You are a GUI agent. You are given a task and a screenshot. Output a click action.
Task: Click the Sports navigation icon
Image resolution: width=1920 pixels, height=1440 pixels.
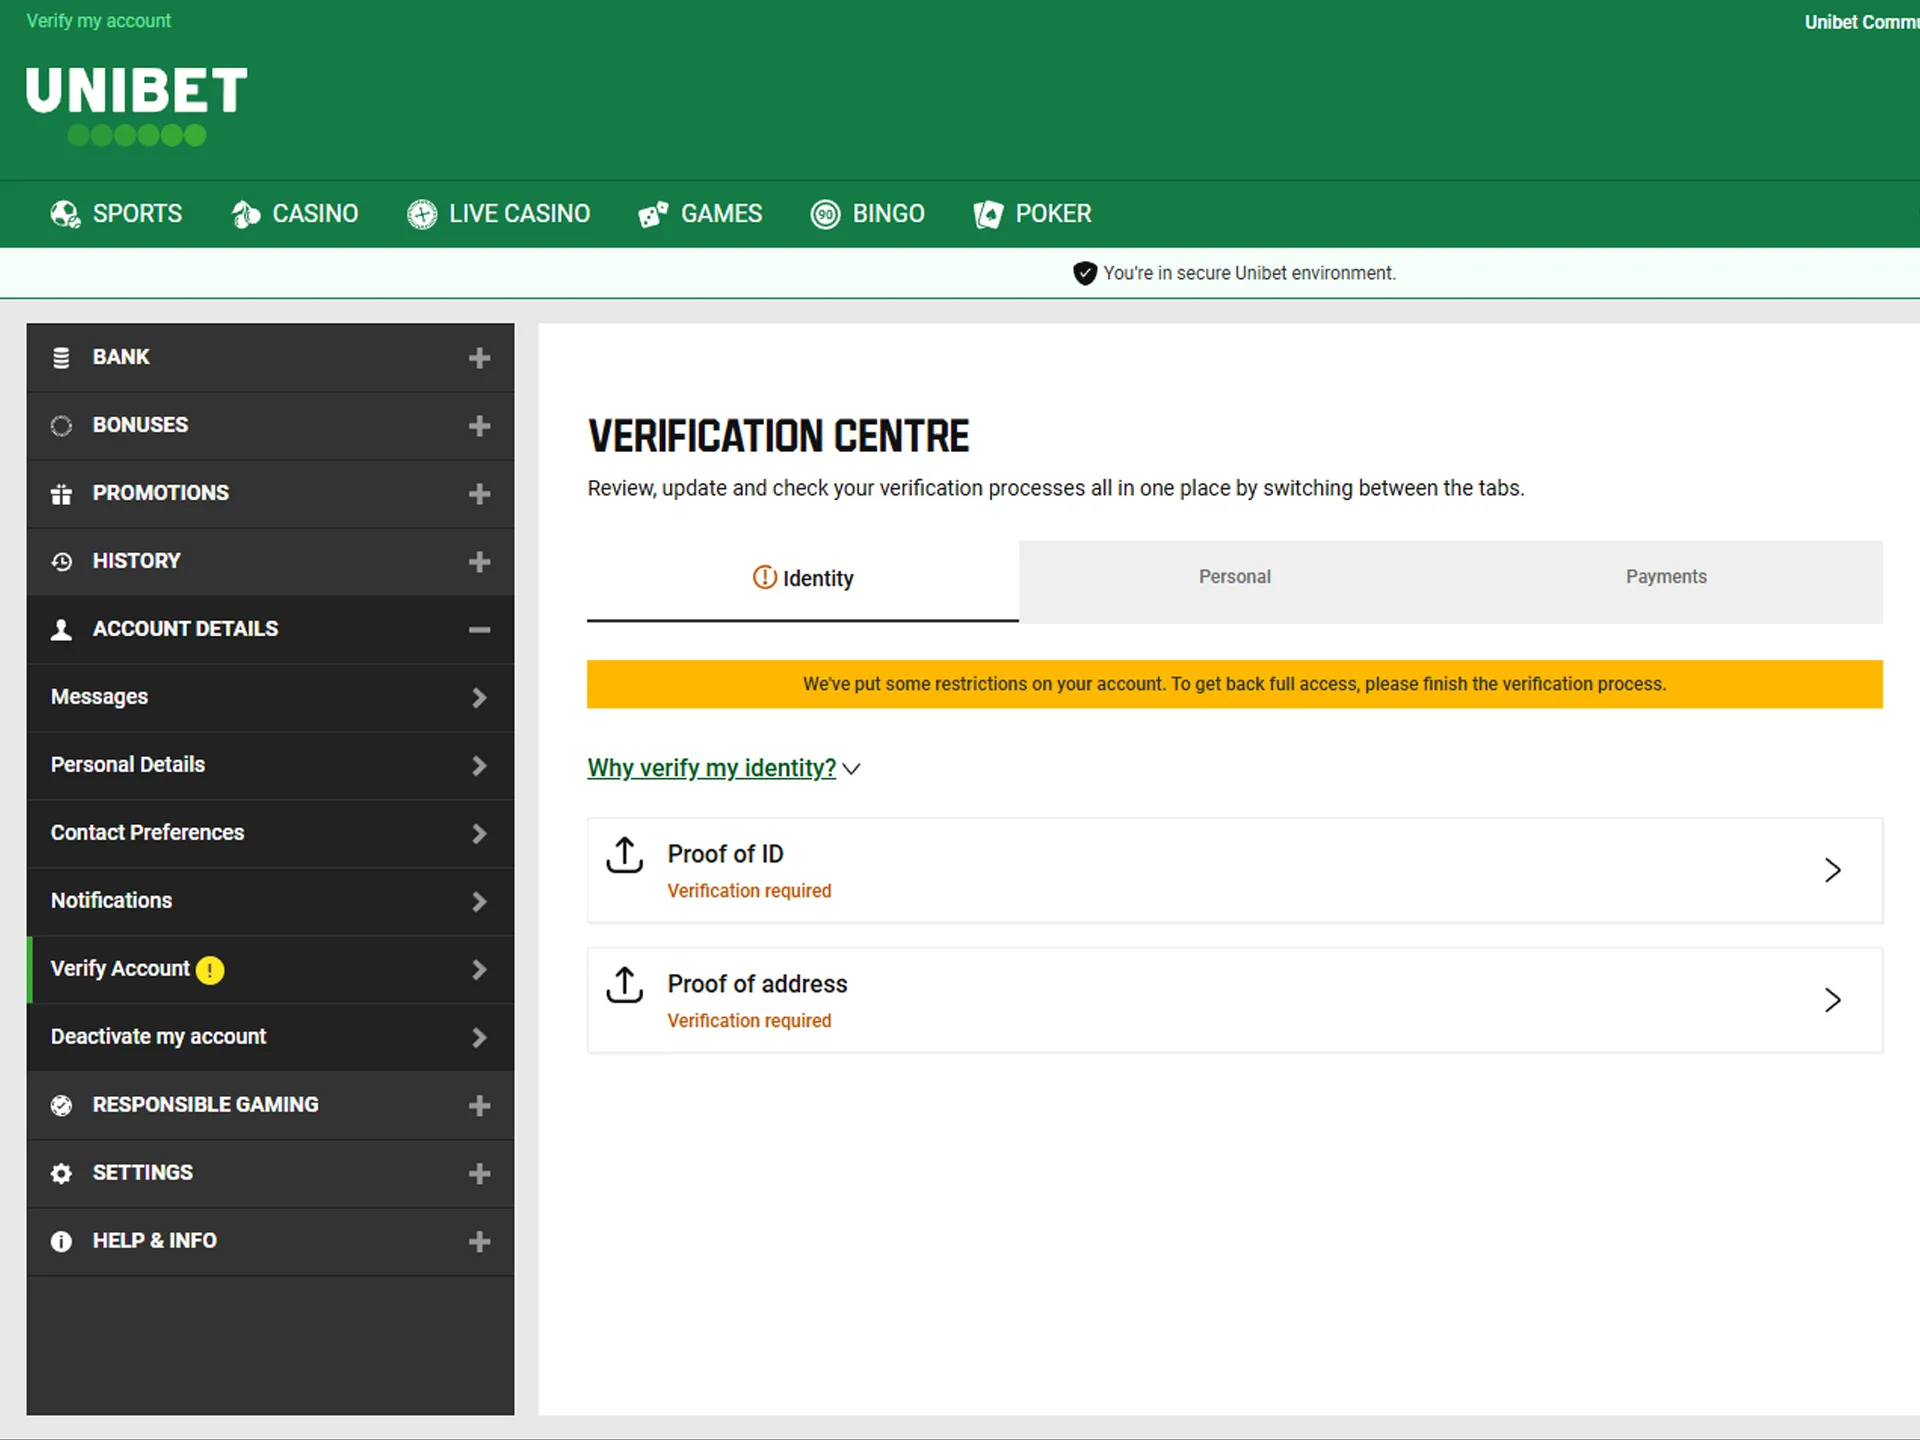65,213
